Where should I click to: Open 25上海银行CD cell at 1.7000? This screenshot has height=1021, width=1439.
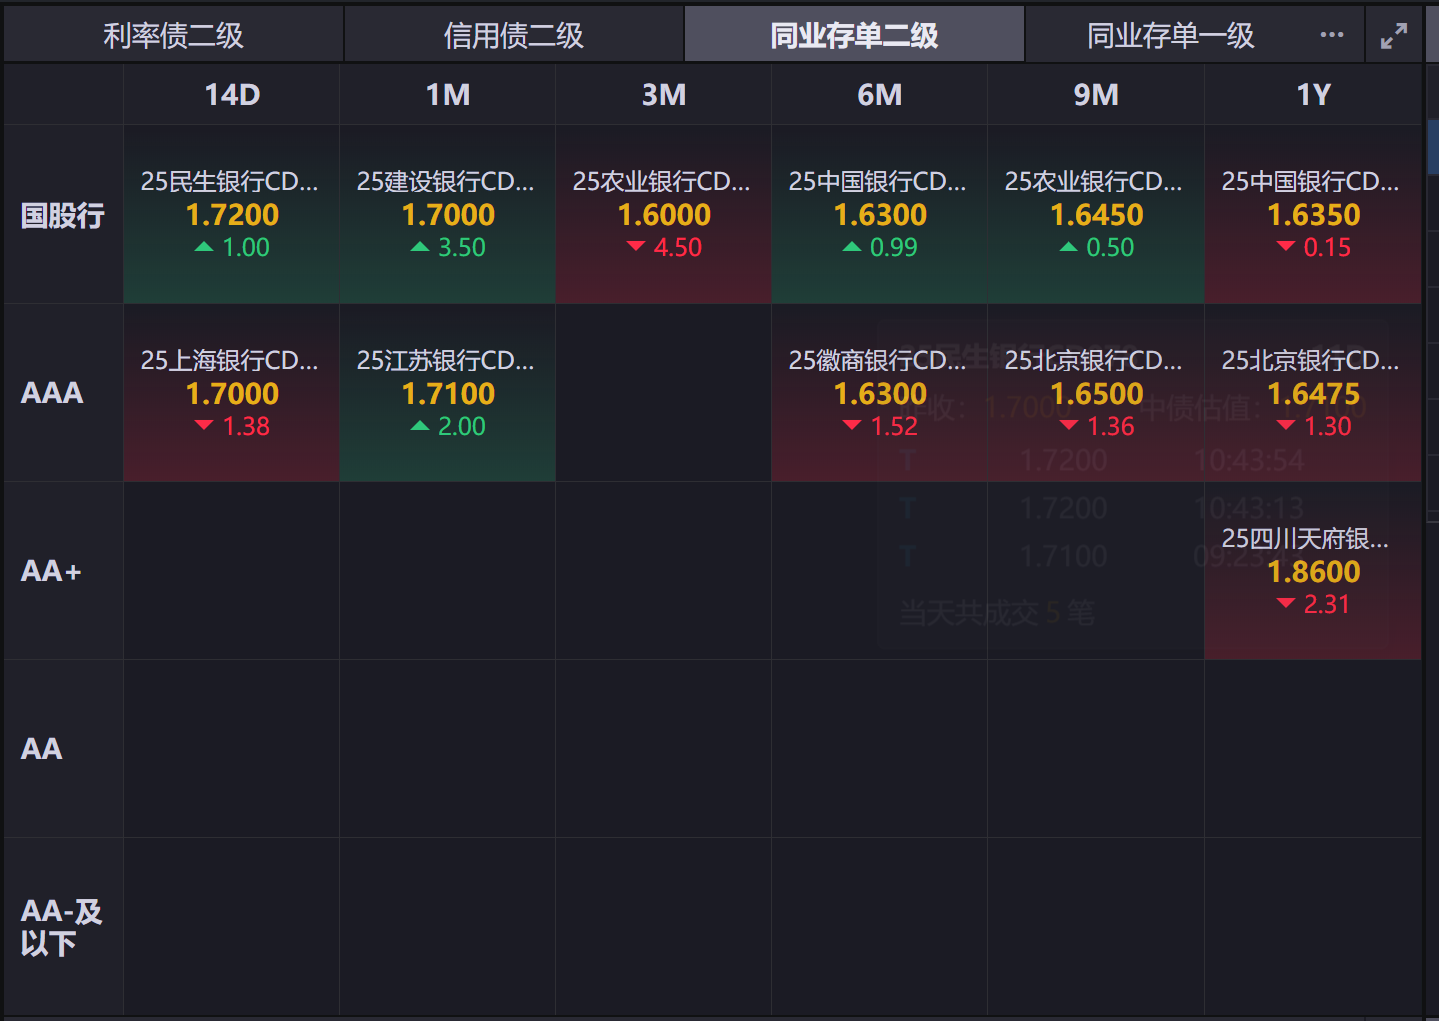point(232,393)
